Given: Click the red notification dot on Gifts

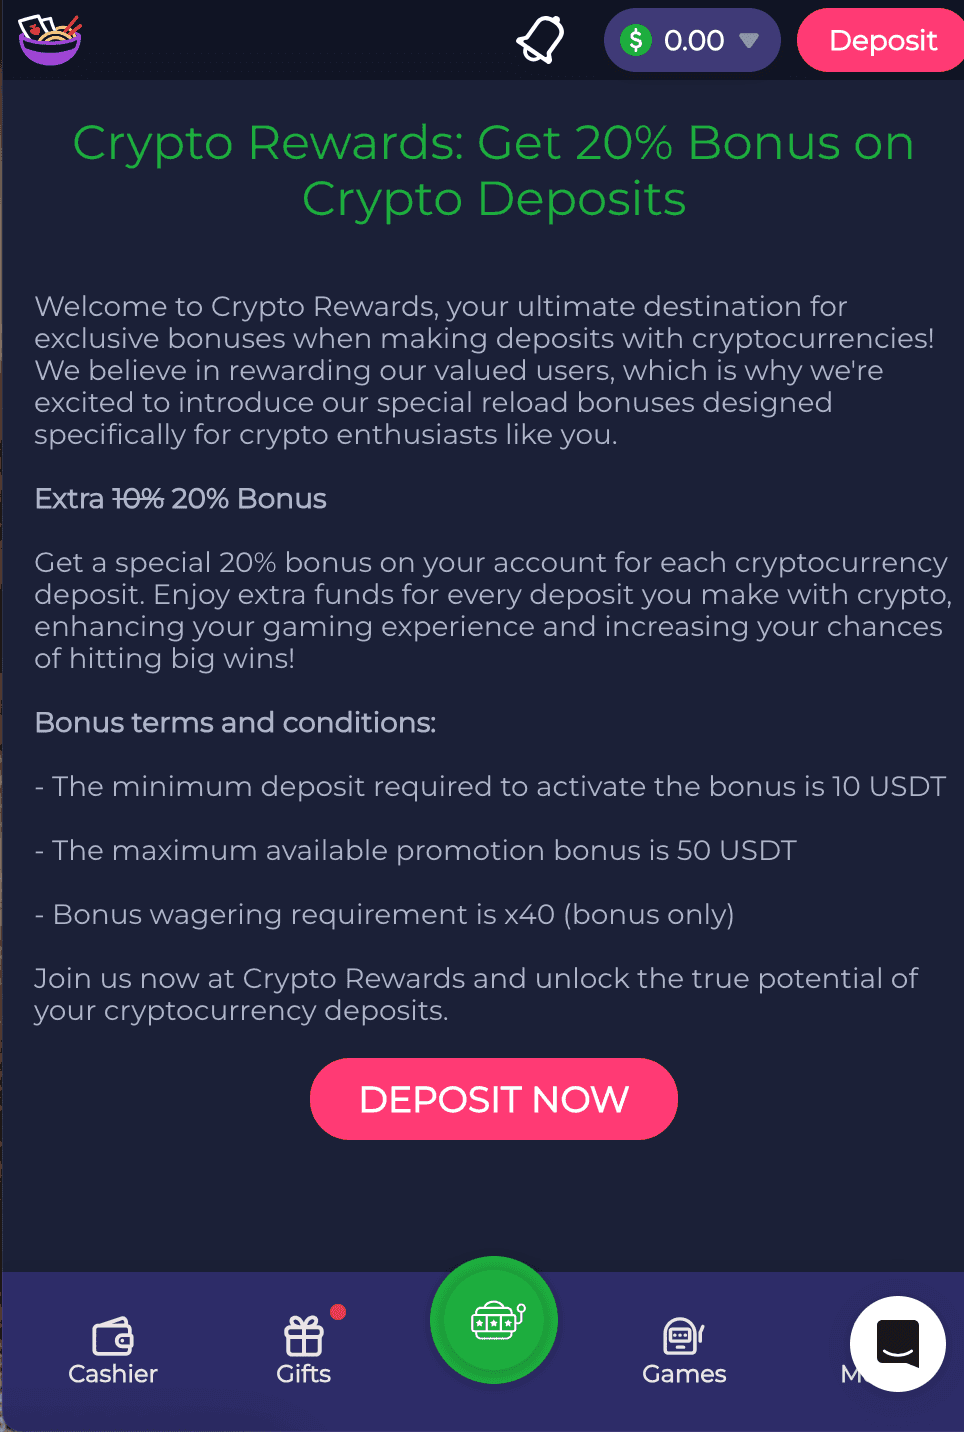Looking at the screenshot, I should [338, 1312].
